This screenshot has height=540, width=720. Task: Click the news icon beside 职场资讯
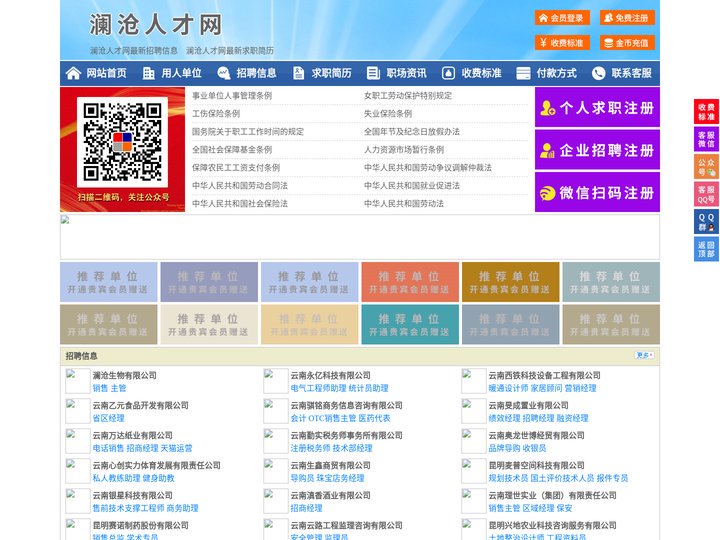[x=373, y=73]
